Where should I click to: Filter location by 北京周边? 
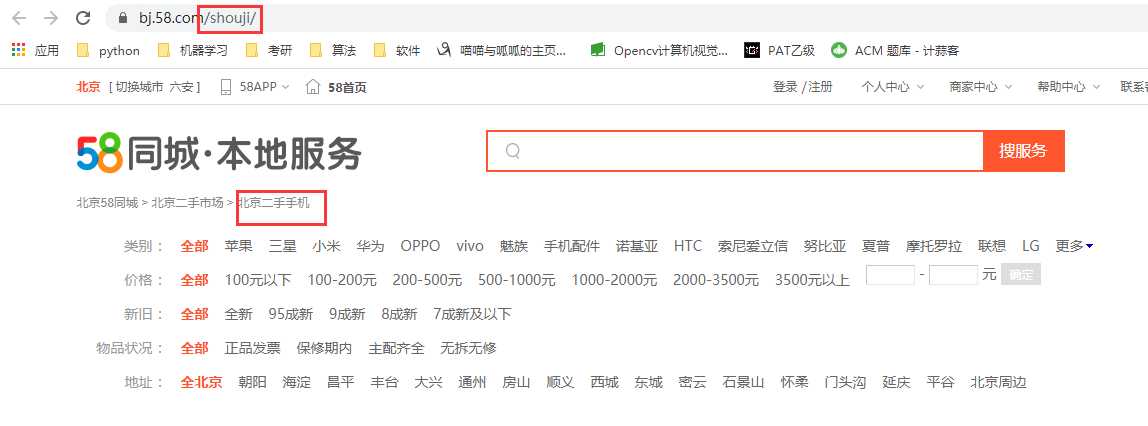pyautogui.click(x=999, y=382)
